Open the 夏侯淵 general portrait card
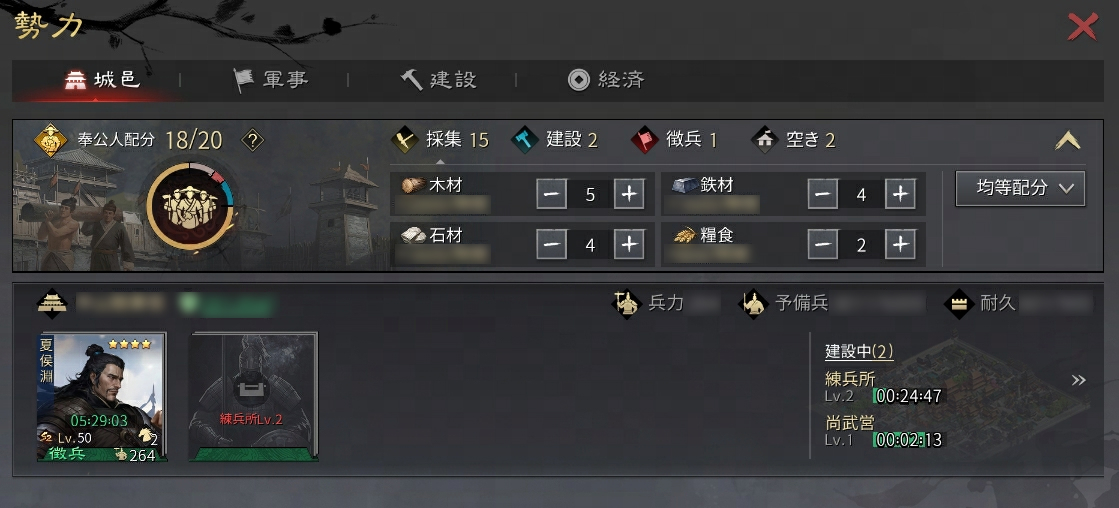 pos(102,397)
